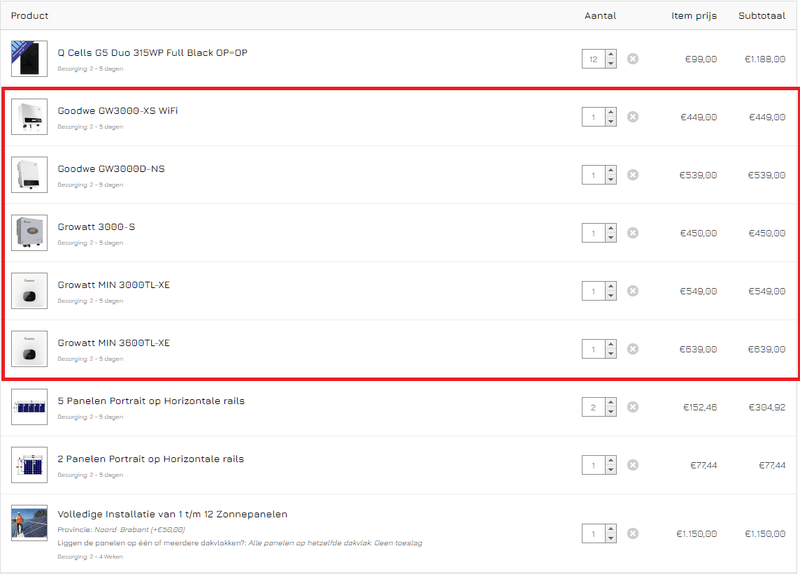Decrease quantity of 2 Panelen Portrait rails
The image size is (800, 574).
[611, 470]
